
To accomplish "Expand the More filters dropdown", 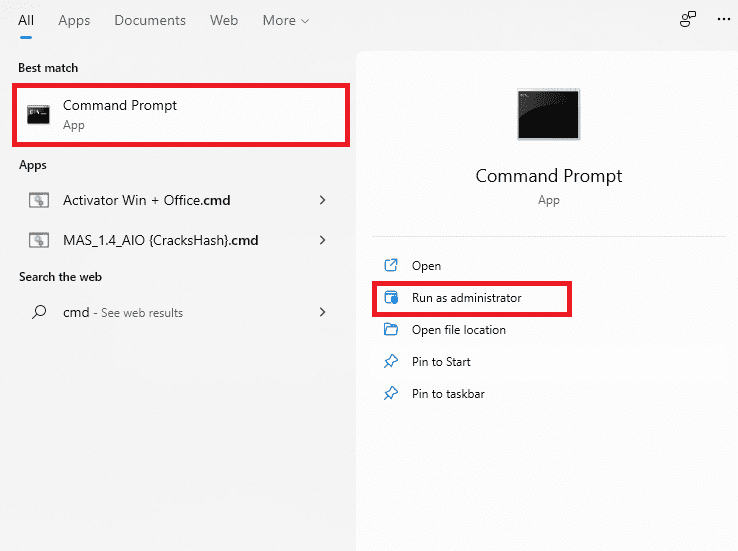I will coord(286,20).
